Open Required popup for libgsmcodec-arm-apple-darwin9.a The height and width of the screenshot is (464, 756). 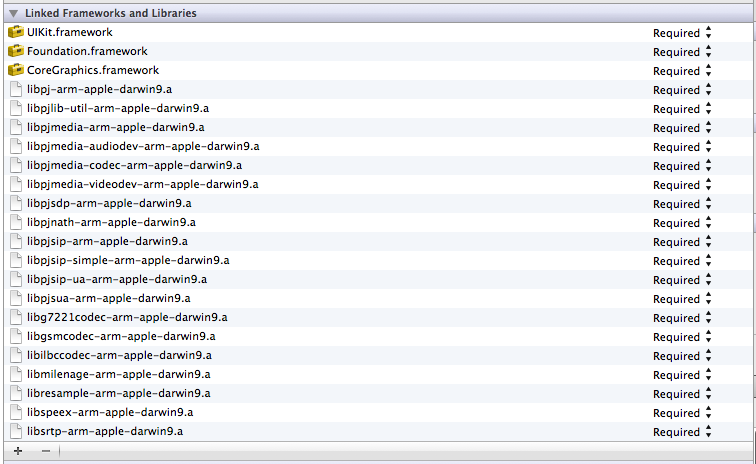(682, 337)
